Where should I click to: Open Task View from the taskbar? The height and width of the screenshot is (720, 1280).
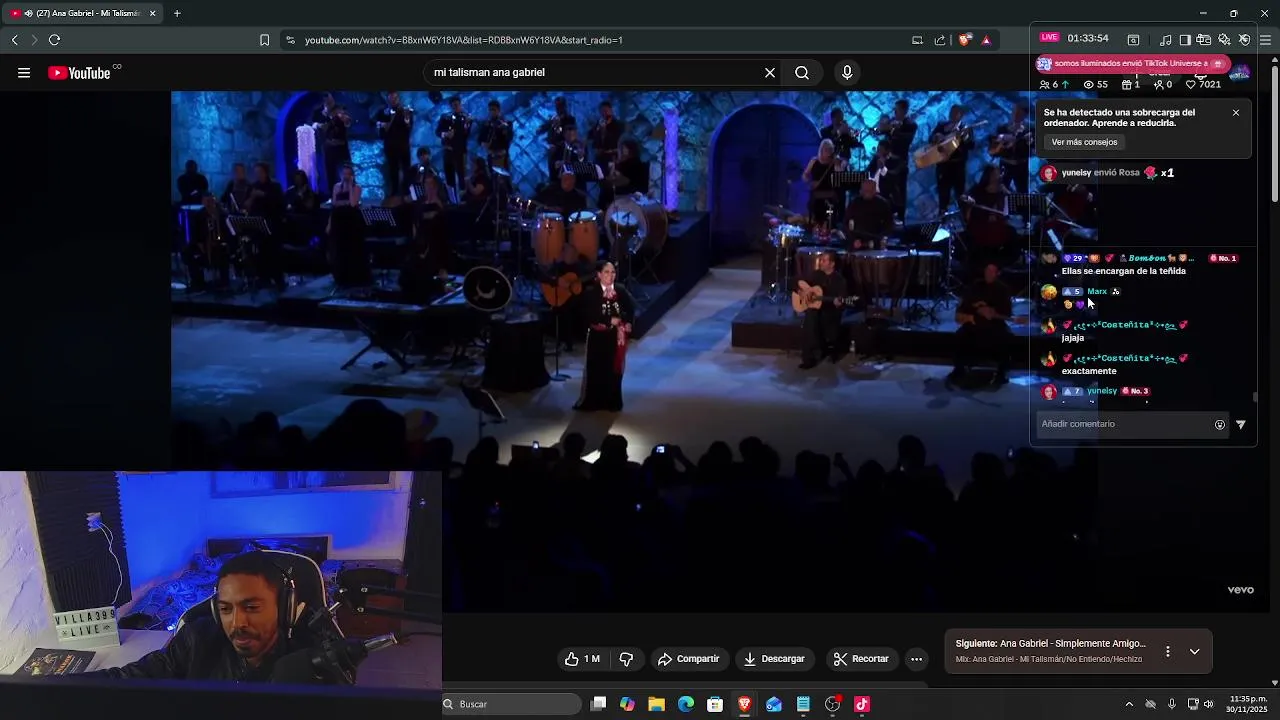click(x=598, y=704)
